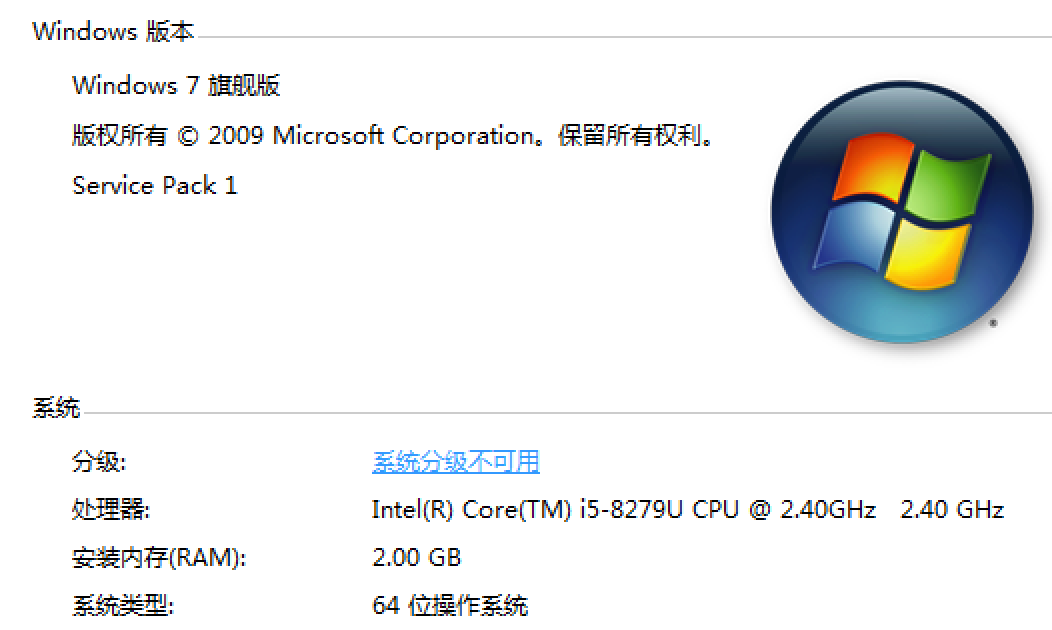Click the registered trademark mark beside the logo

[x=992, y=323]
